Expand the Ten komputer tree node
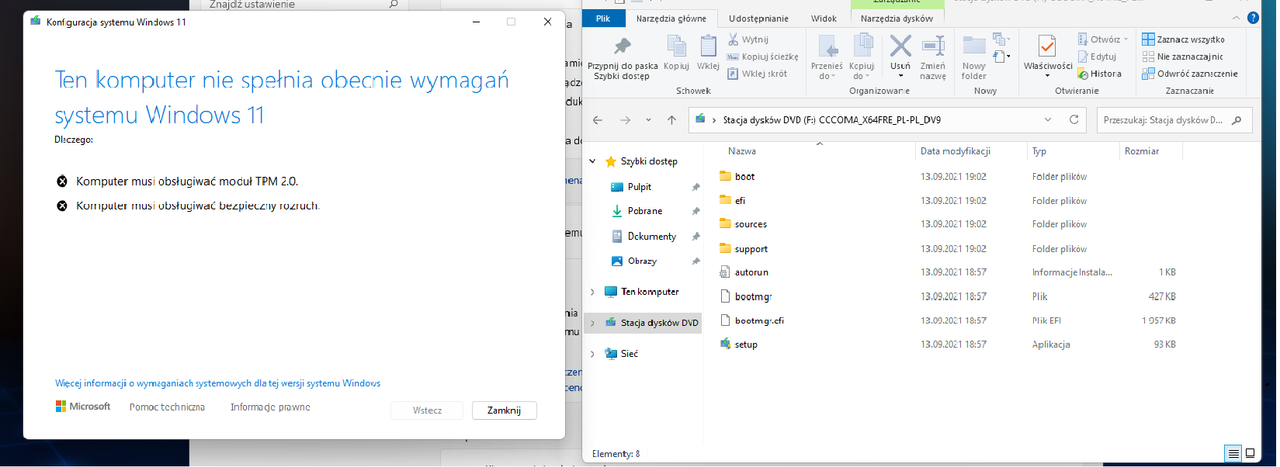The height and width of the screenshot is (467, 1280). 593,292
